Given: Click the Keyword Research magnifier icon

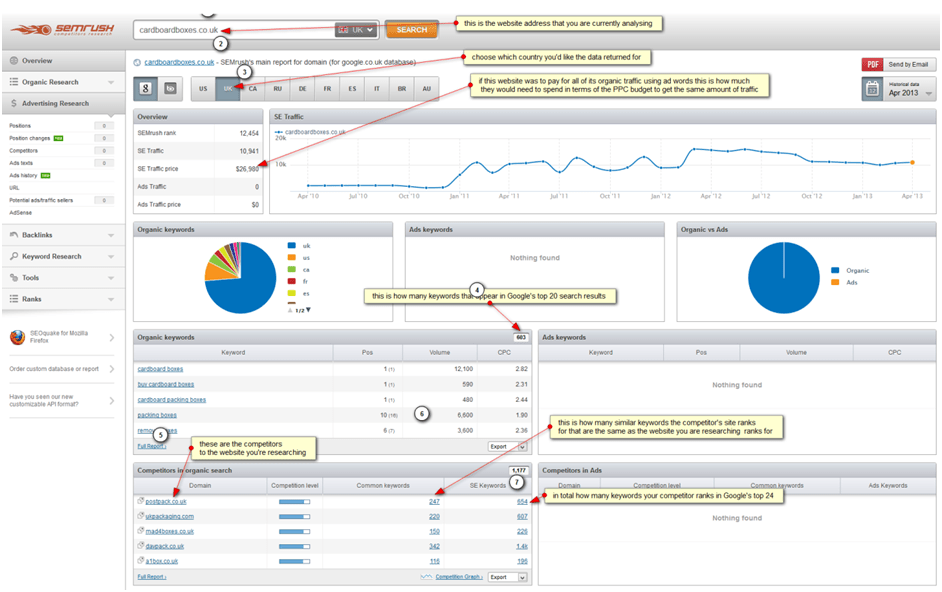Looking at the screenshot, I should point(14,256).
